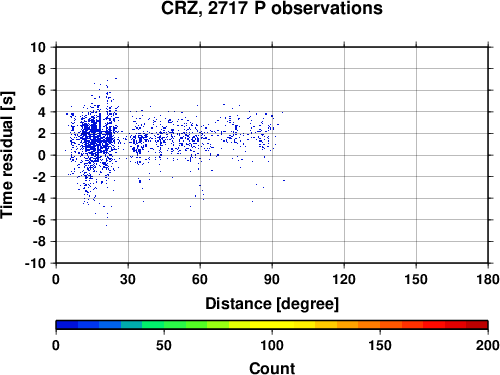Click the 'Time residual [s]' y-axis label

[7, 155]
